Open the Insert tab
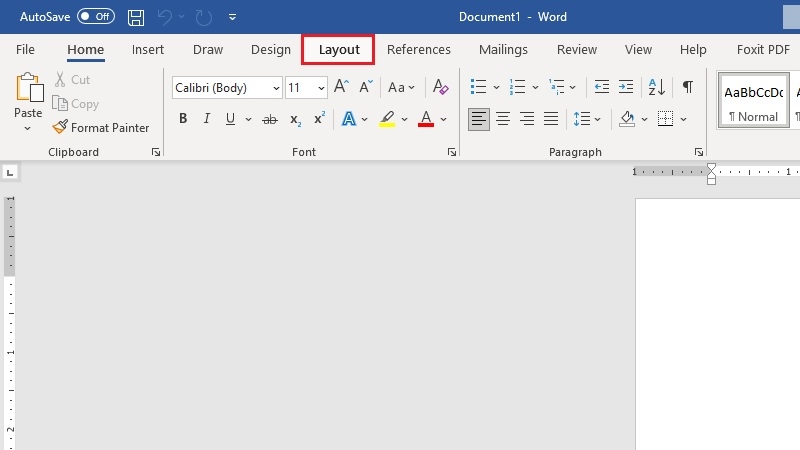The image size is (800, 450). coord(147,49)
